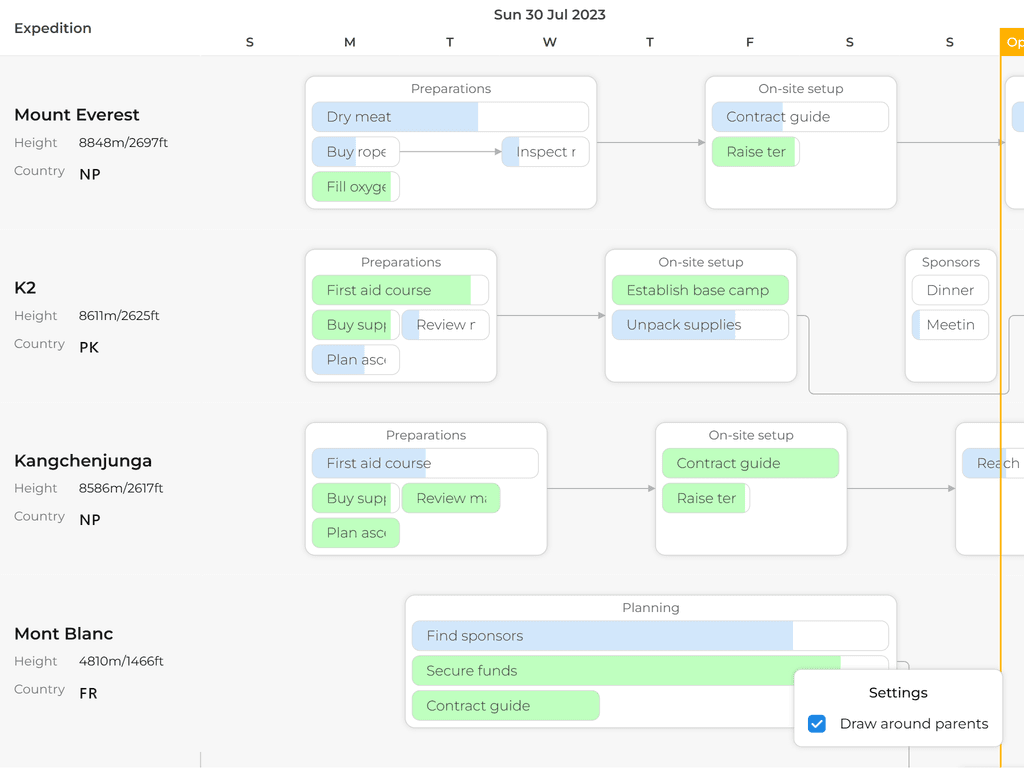The image size is (1024, 768).
Task: Click the Planning group header for Mont Blanc
Action: tap(650, 608)
